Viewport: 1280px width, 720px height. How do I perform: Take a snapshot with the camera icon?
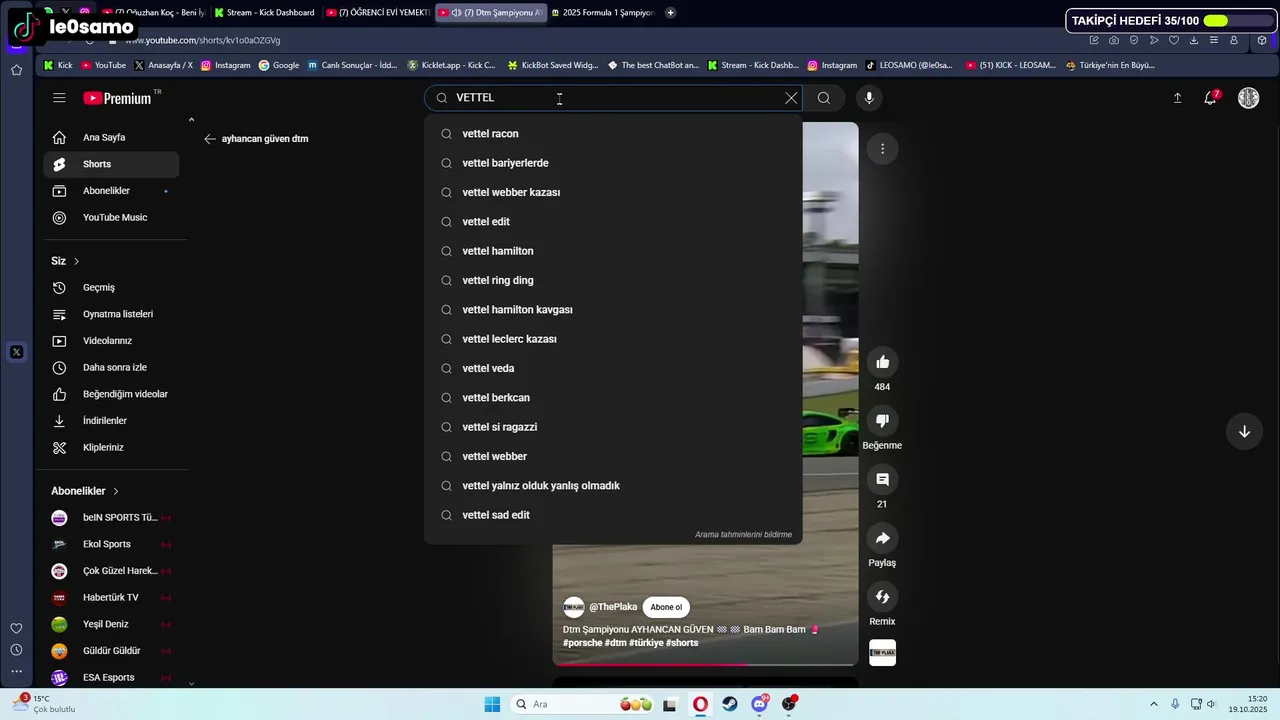point(1114,40)
